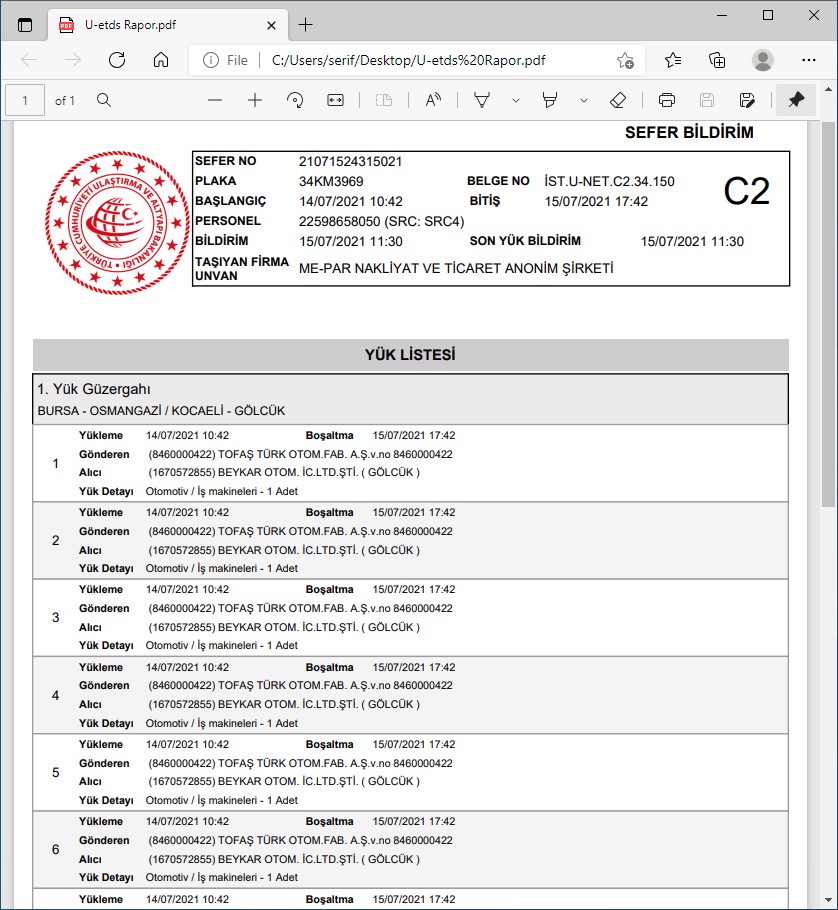
Task: Click the YÜK LİSTESİ header
Action: 410,355
